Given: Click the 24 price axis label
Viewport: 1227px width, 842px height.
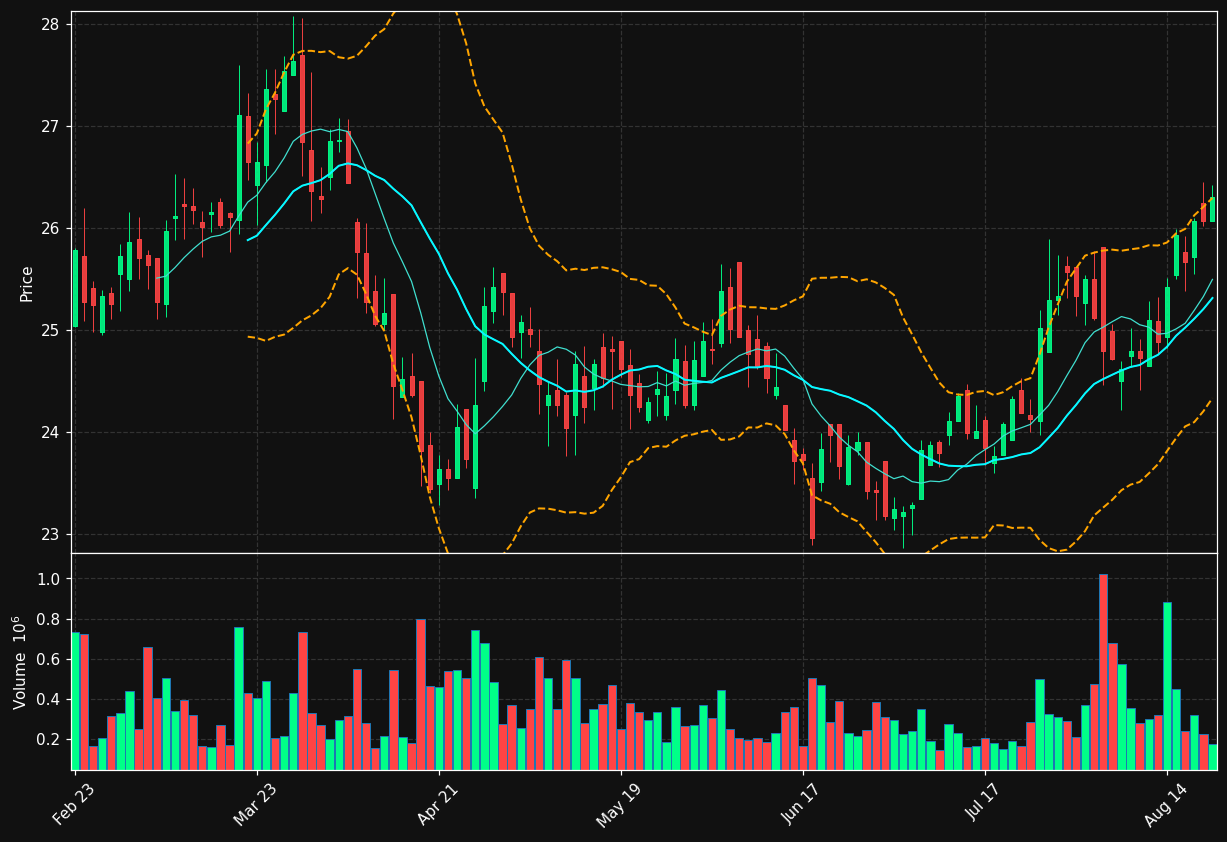Looking at the screenshot, I should coord(50,432).
